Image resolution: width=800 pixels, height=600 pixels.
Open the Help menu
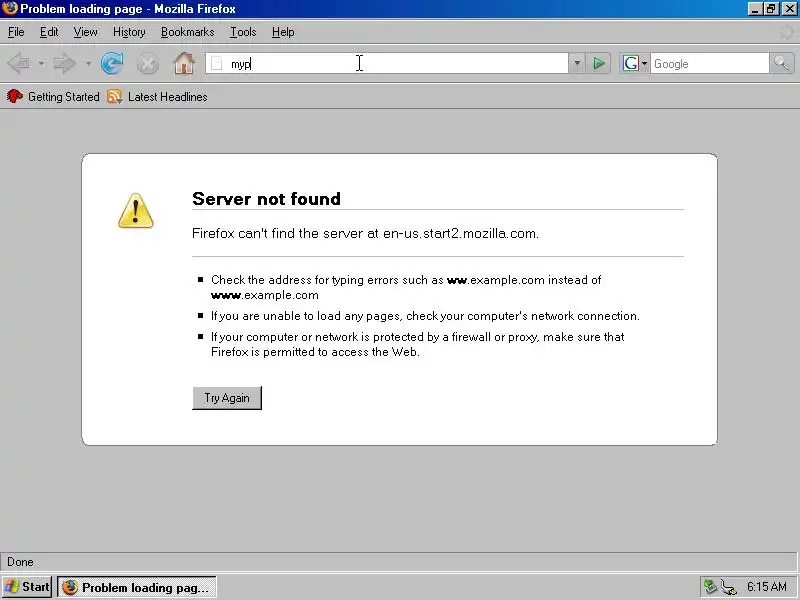[283, 32]
